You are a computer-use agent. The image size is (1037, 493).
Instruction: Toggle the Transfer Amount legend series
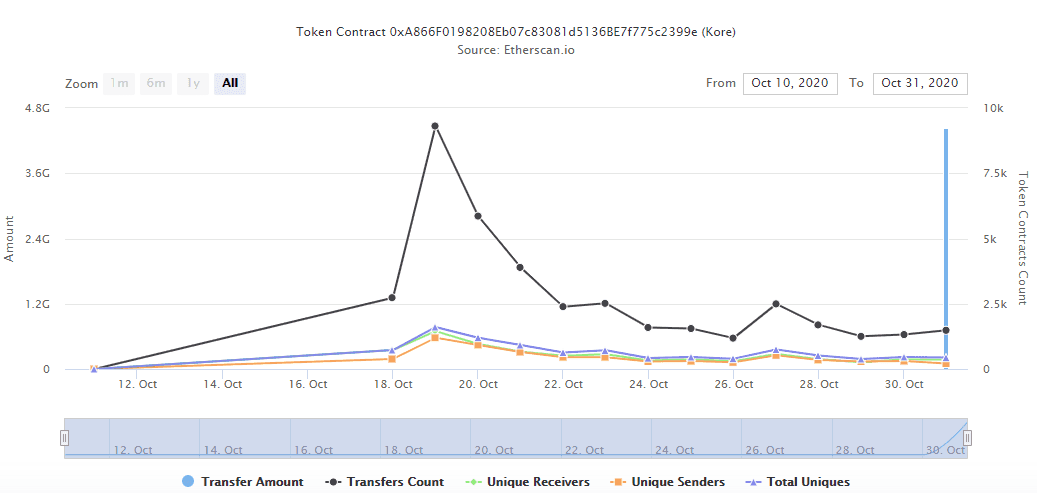click(x=243, y=482)
